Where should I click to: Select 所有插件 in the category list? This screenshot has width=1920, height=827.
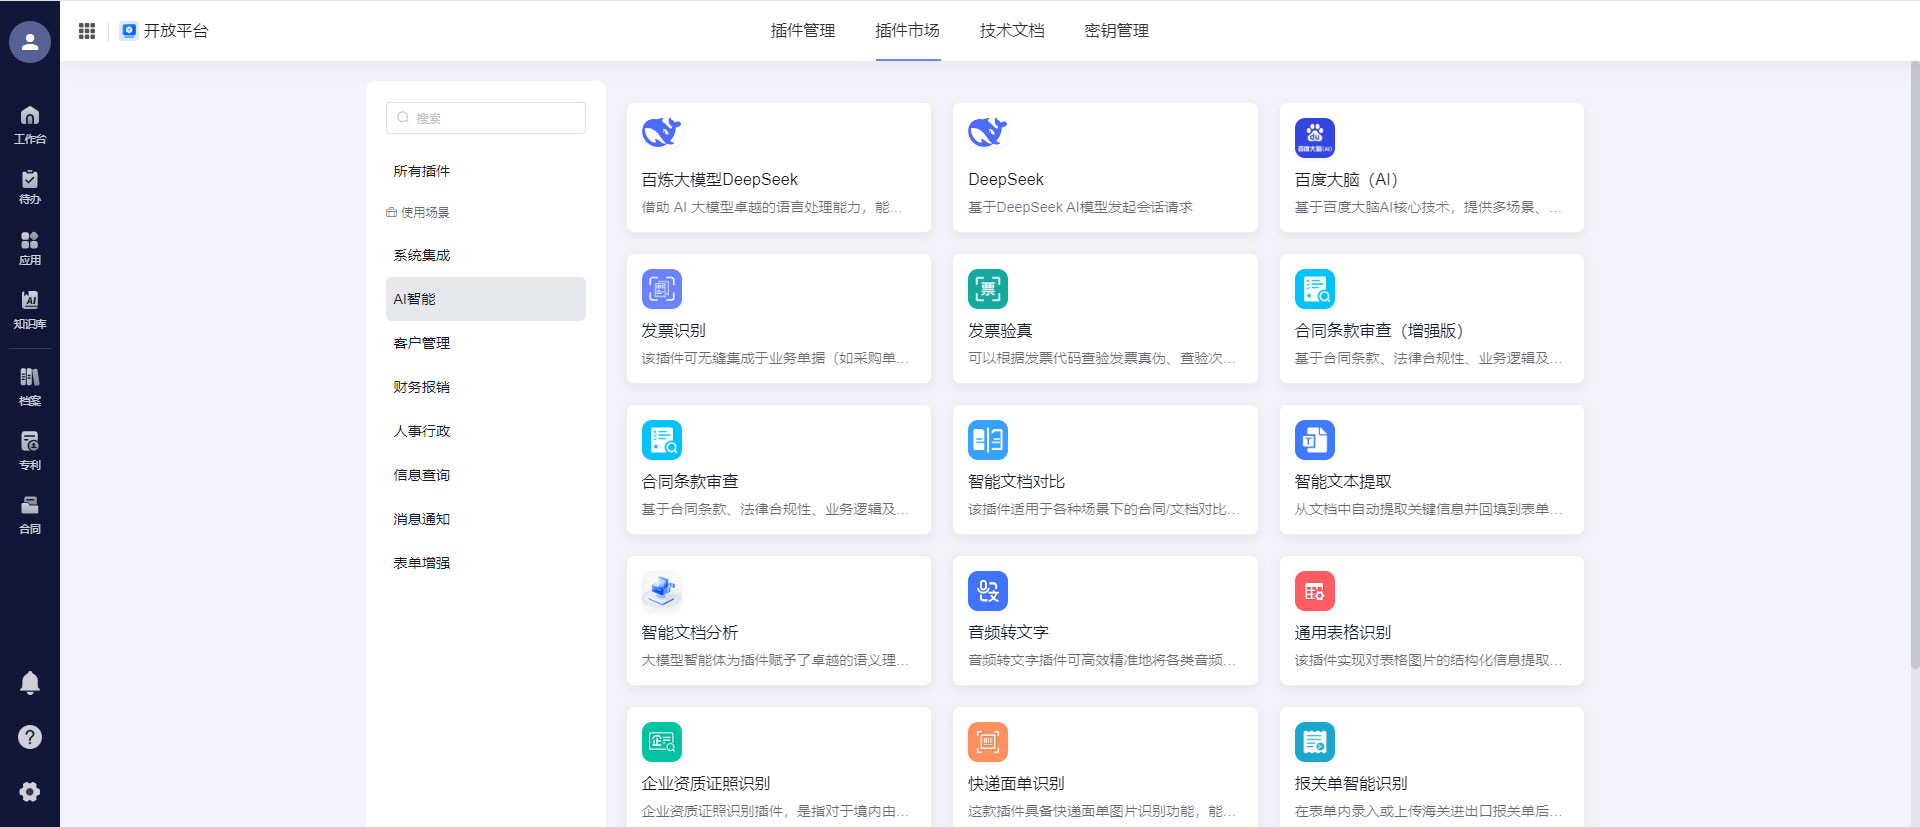[422, 171]
